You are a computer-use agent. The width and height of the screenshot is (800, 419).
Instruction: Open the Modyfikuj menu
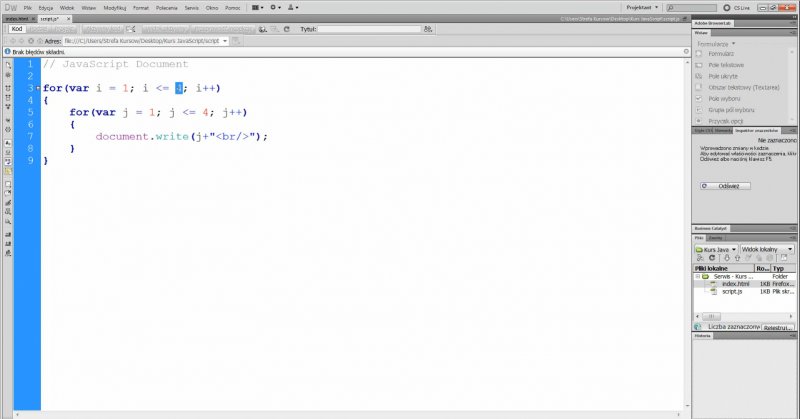tap(115, 6)
